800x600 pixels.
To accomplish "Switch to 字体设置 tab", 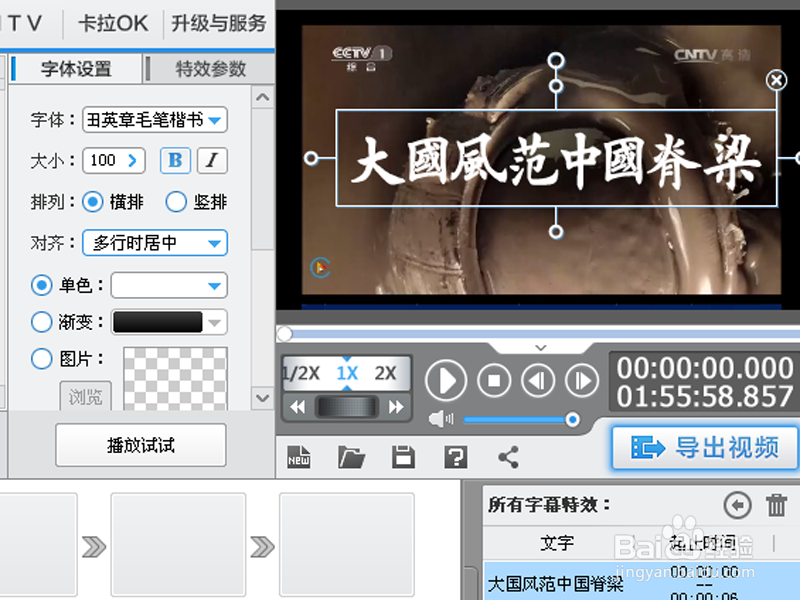I will pyautogui.click(x=76, y=69).
